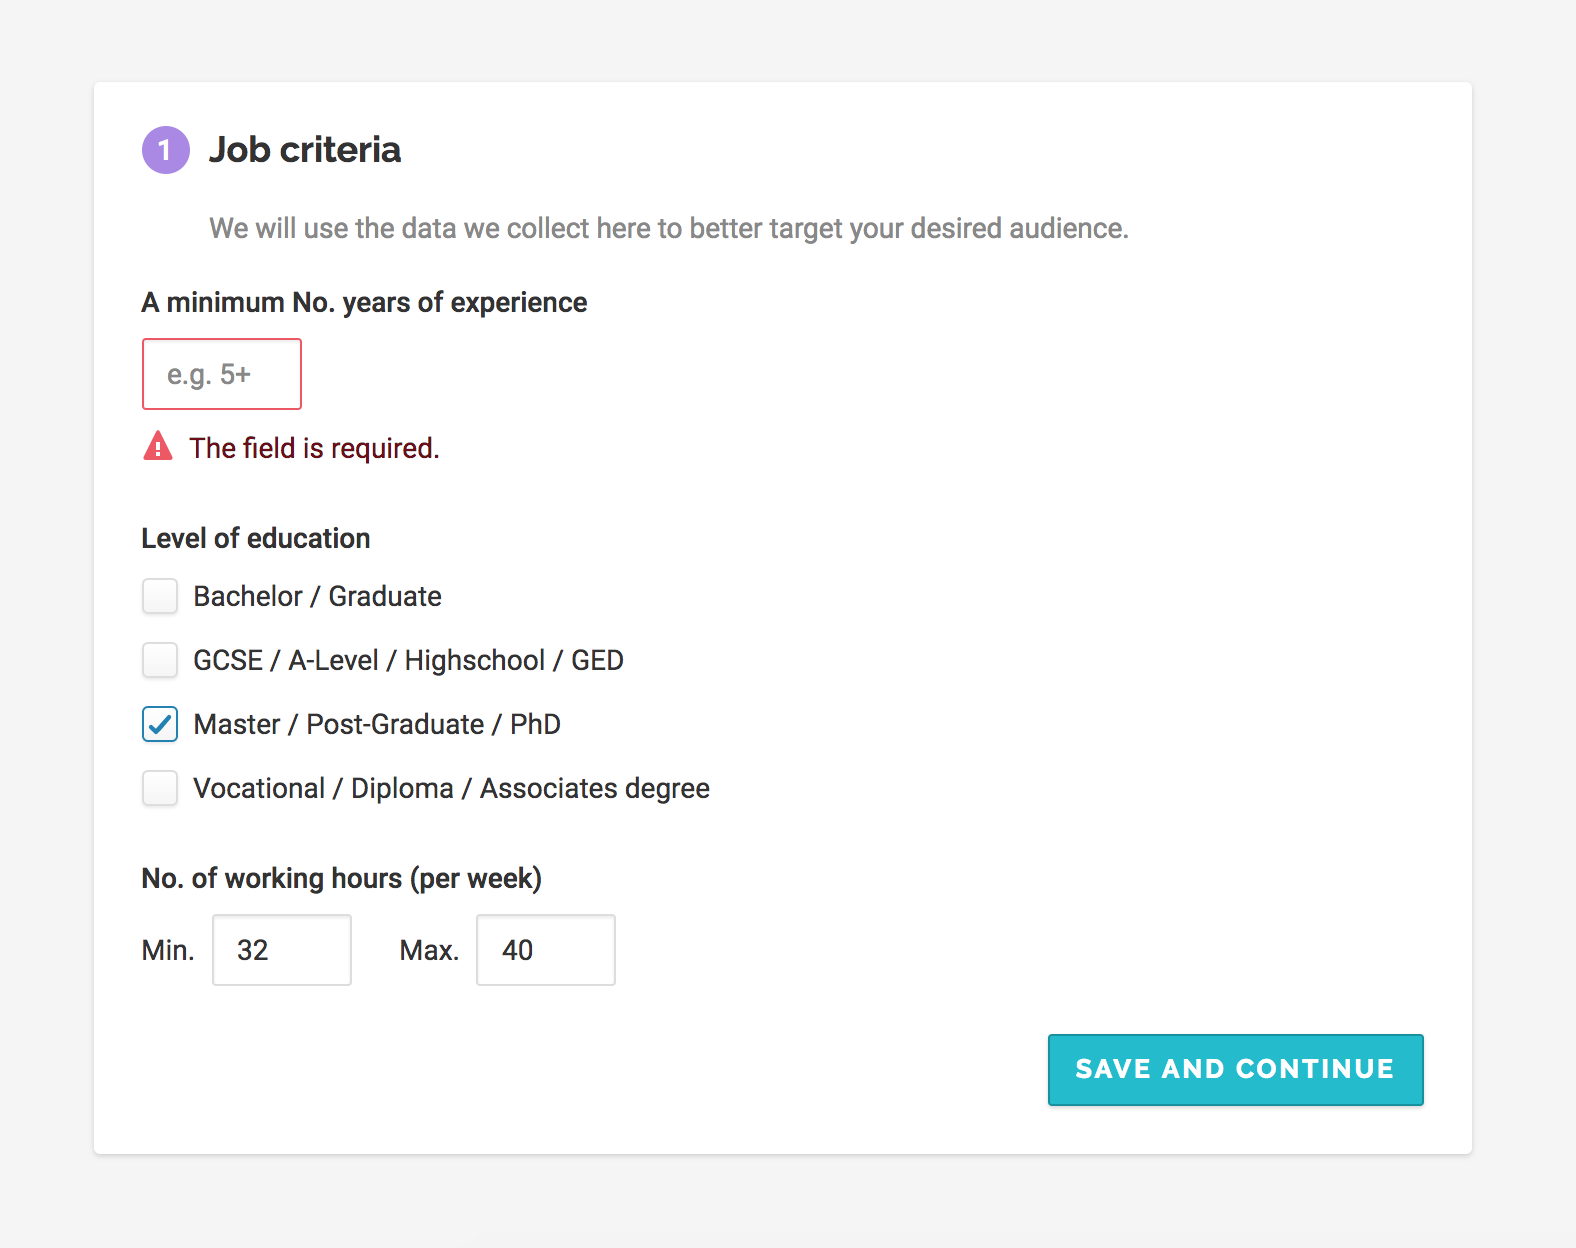
Task: Click the 'Max.' label
Action: tap(429, 950)
